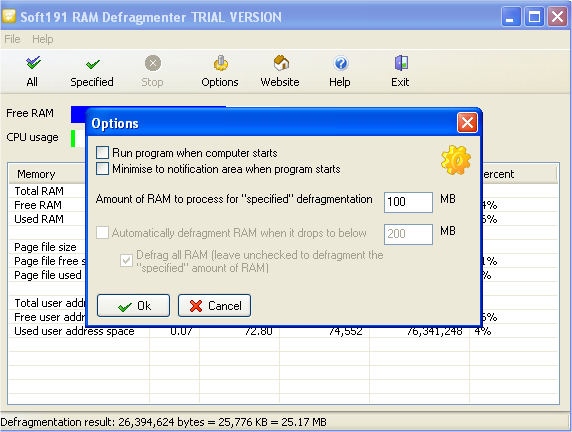Click the auto-defragment threshold field showing 200
This screenshot has height=432, width=572.
(x=408, y=234)
